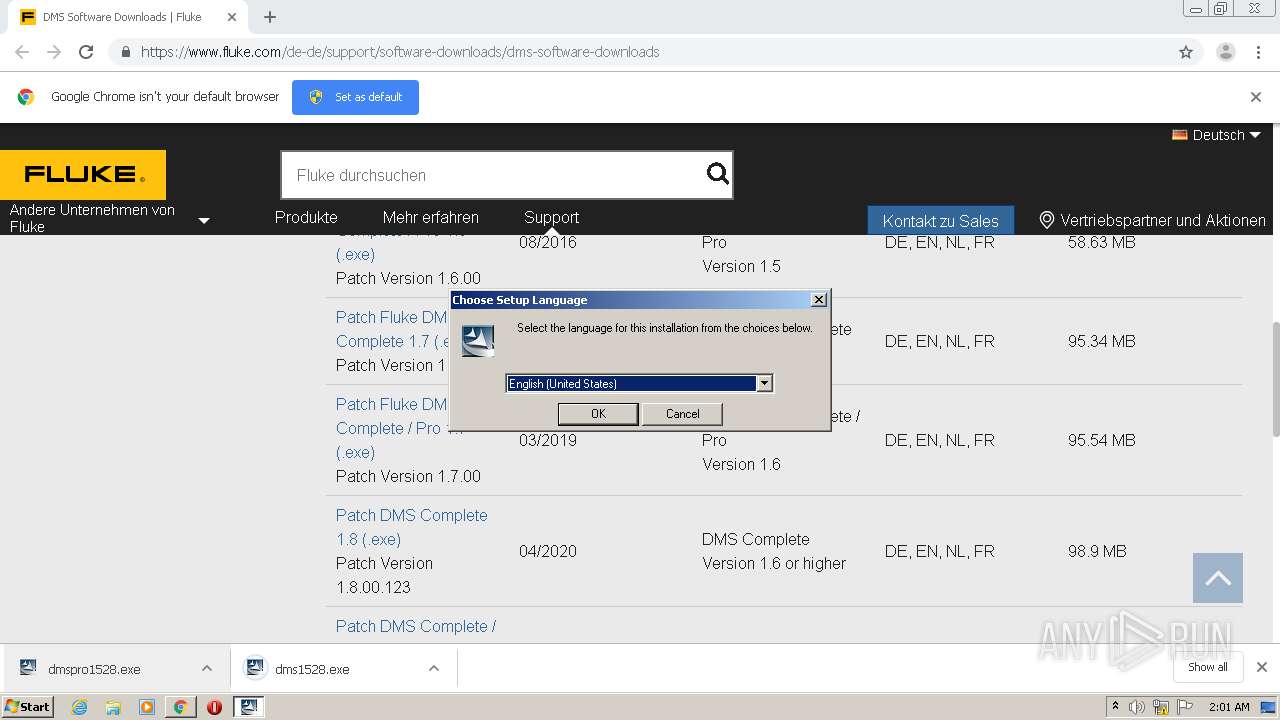Click the volume tray icon

[x=1137, y=707]
